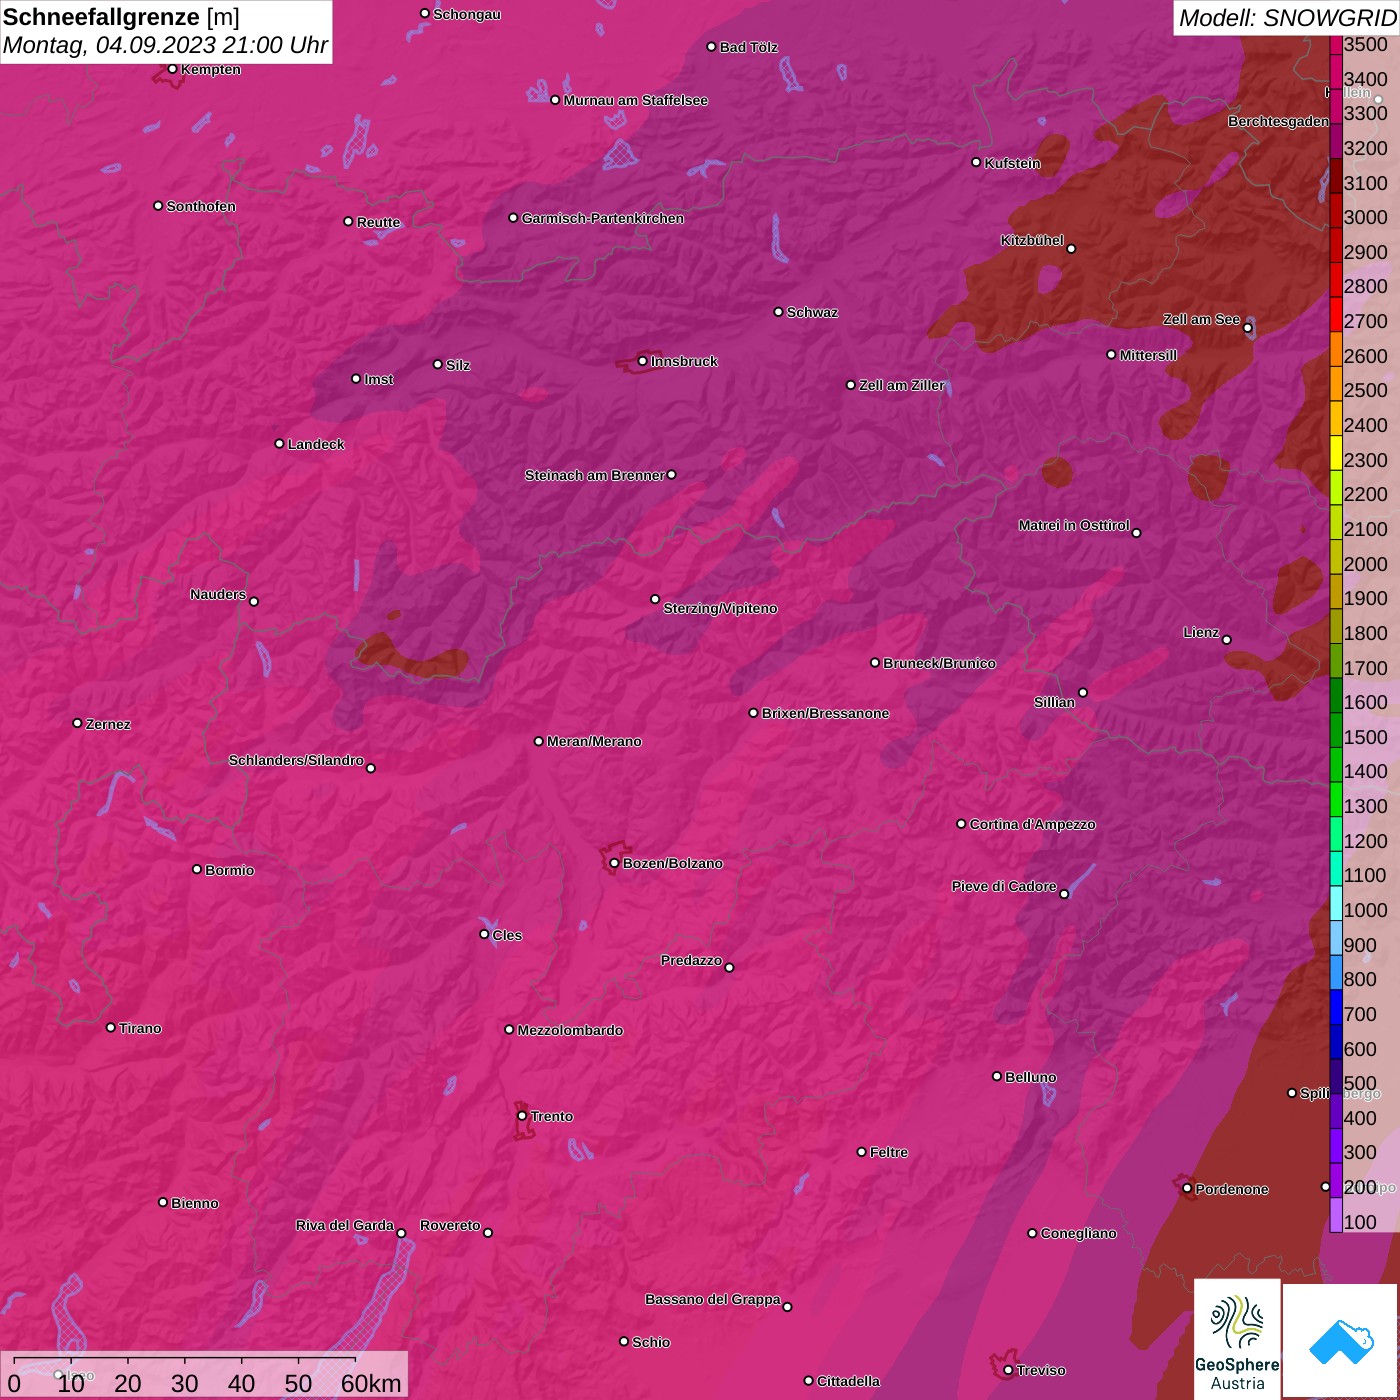
Task: Click the 'Matrei in Osttirol' label
Action: (1074, 525)
